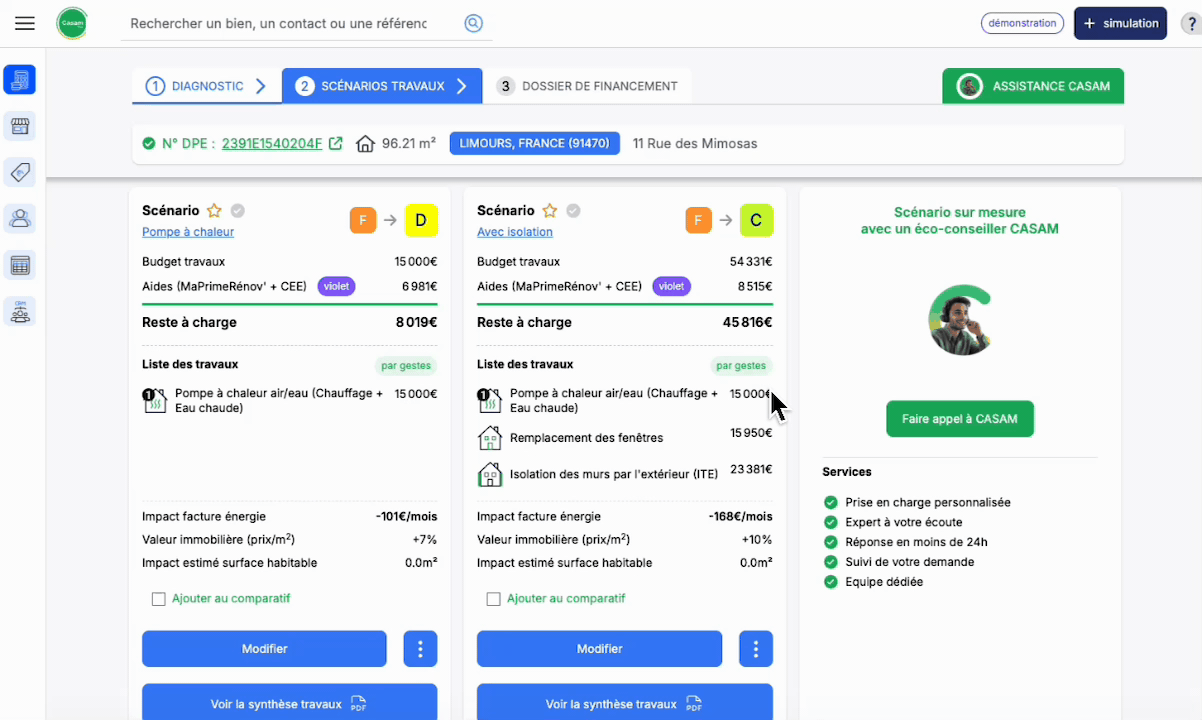Click par gestes tag in the Avec isolation scenario
This screenshot has width=1202, height=720.
coord(741,366)
